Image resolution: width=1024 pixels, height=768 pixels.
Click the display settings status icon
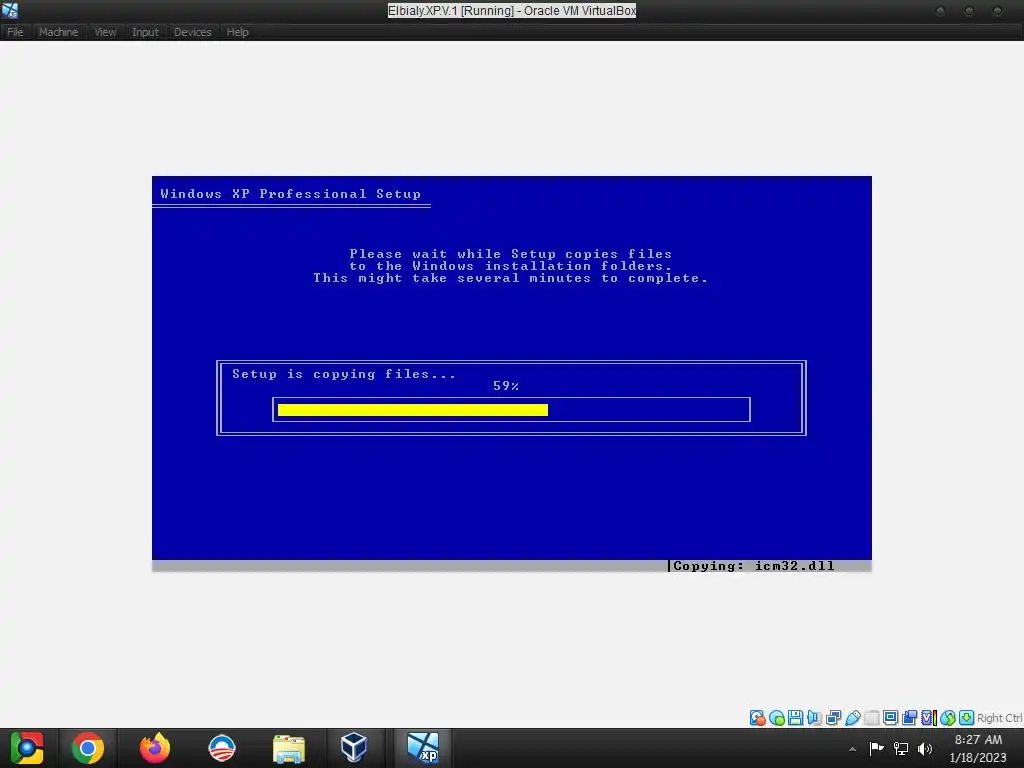(890, 718)
